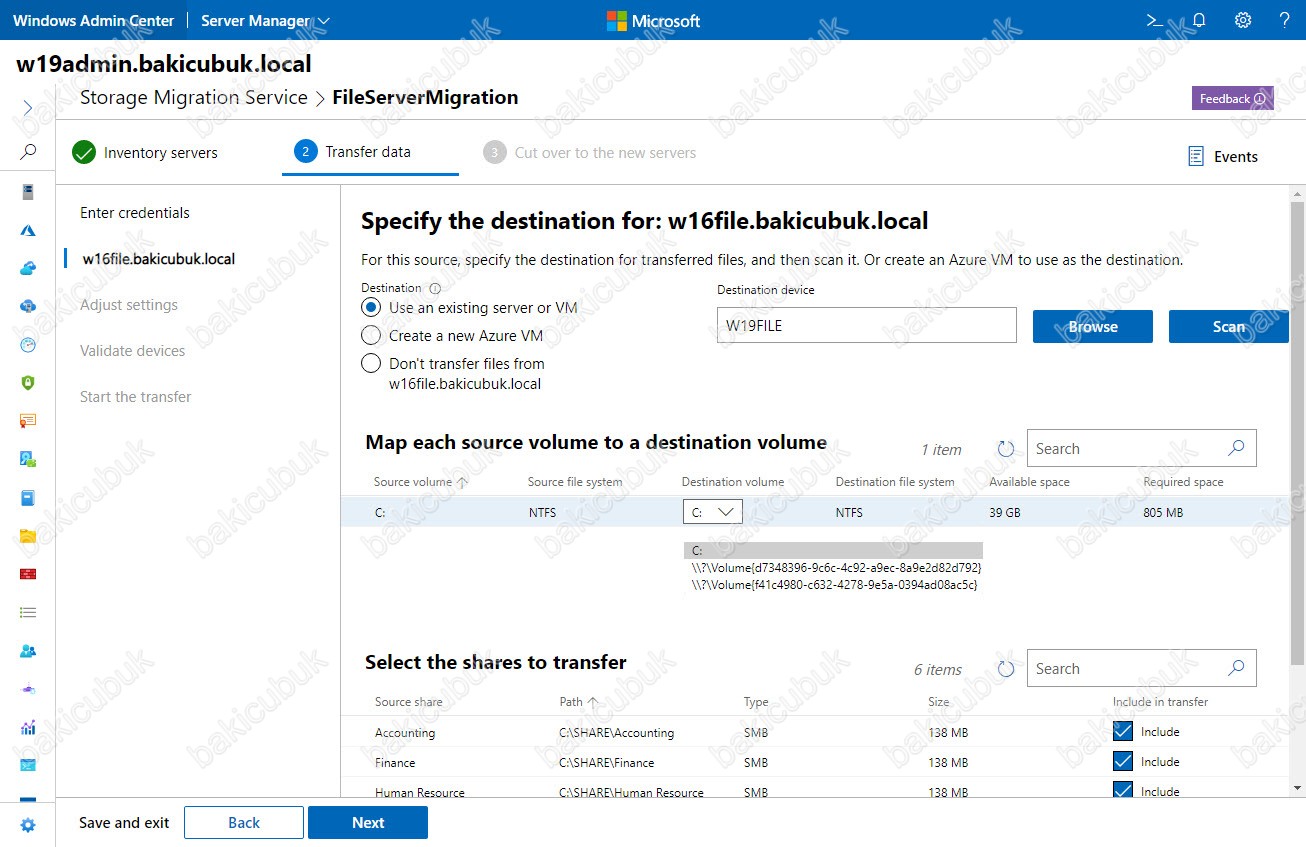Uncheck Include for Human Resource share

click(x=1123, y=790)
